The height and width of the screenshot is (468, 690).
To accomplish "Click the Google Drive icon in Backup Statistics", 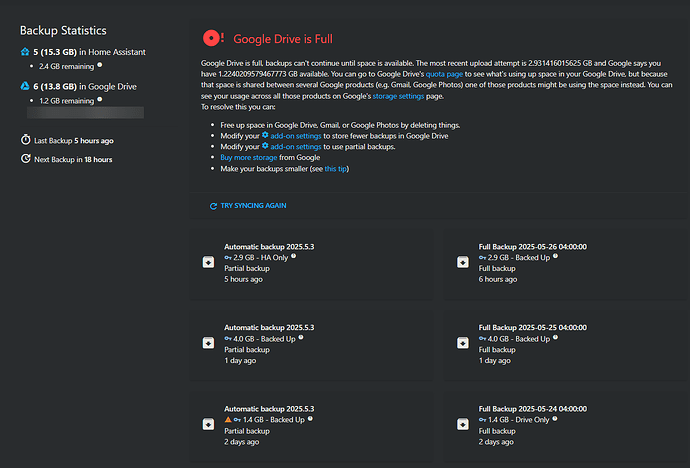I will [25, 86].
